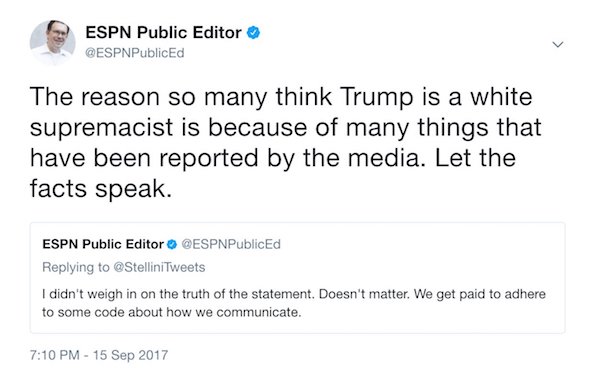Visit the @ESPNPublicEd handle under the author name
This screenshot has width=600, height=374.
pyautogui.click(x=135, y=53)
